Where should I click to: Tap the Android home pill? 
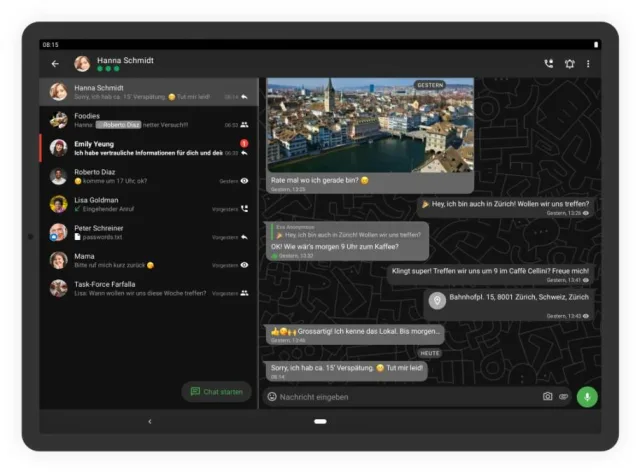pyautogui.click(x=320, y=421)
